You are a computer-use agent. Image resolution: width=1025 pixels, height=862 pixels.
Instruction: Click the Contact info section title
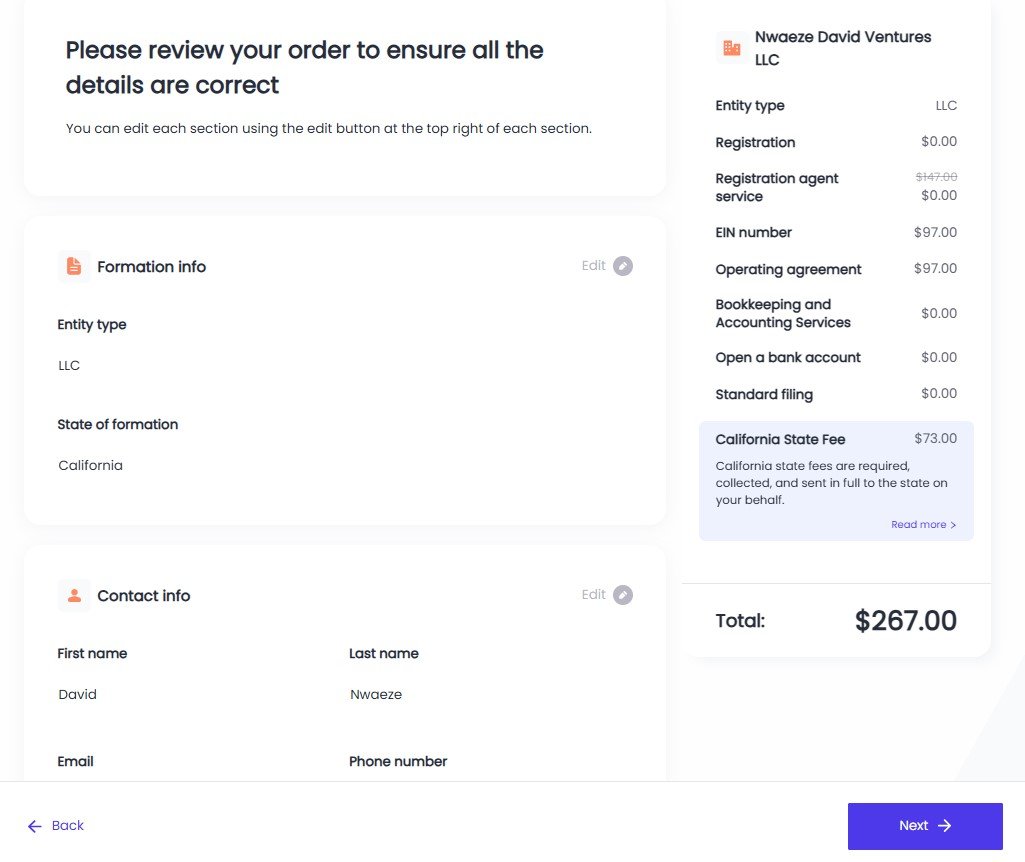144,595
